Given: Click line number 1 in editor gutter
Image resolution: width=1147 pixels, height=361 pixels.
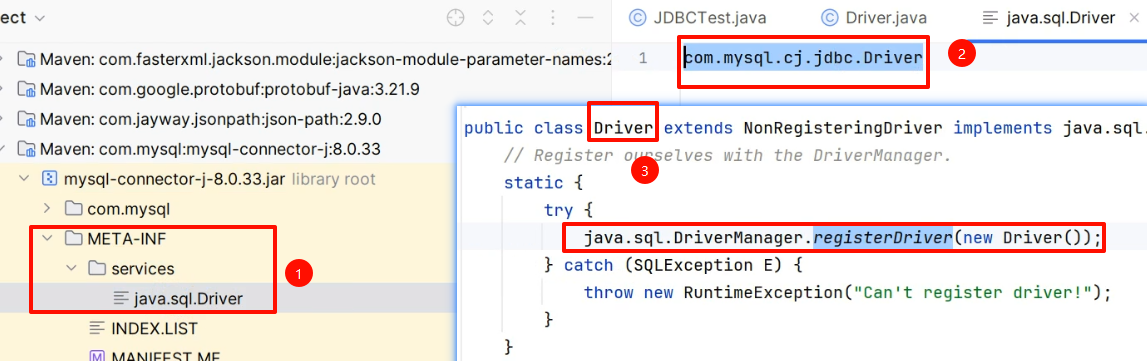Looking at the screenshot, I should (642, 58).
